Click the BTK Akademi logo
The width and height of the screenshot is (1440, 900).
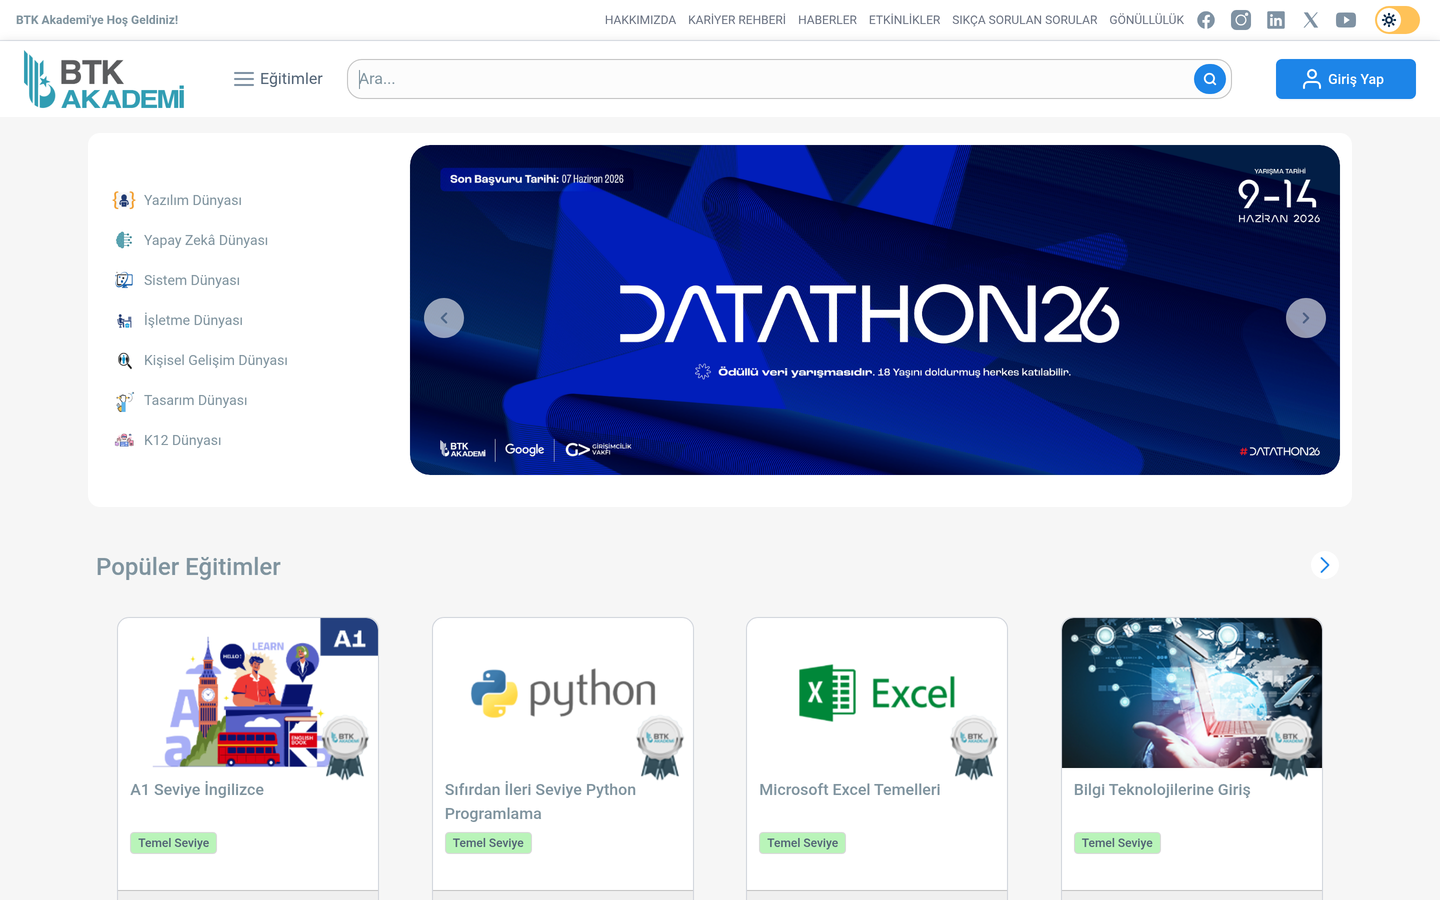pyautogui.click(x=104, y=79)
